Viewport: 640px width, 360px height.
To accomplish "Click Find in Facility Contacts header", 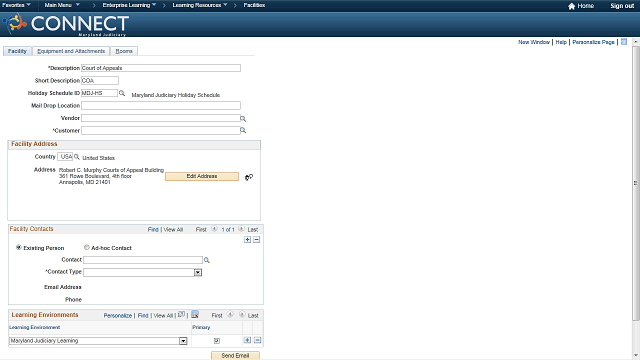I will [x=153, y=229].
